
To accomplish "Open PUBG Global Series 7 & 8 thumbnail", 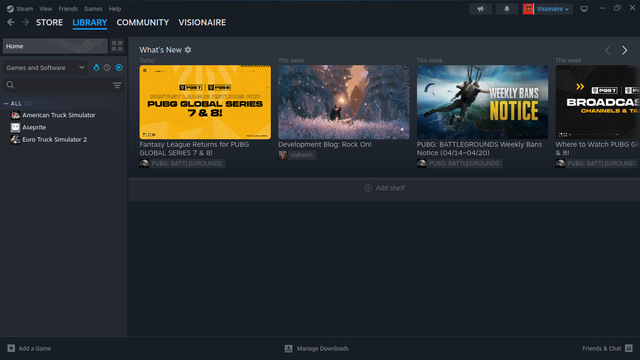I will [x=205, y=102].
